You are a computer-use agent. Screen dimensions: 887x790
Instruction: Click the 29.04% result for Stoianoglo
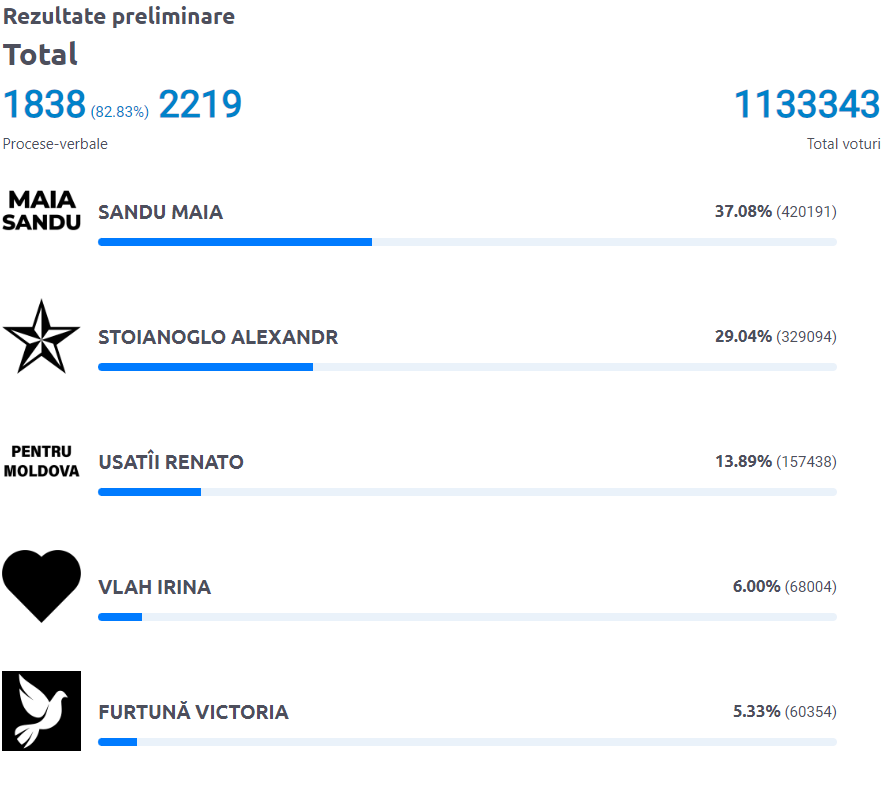743,337
